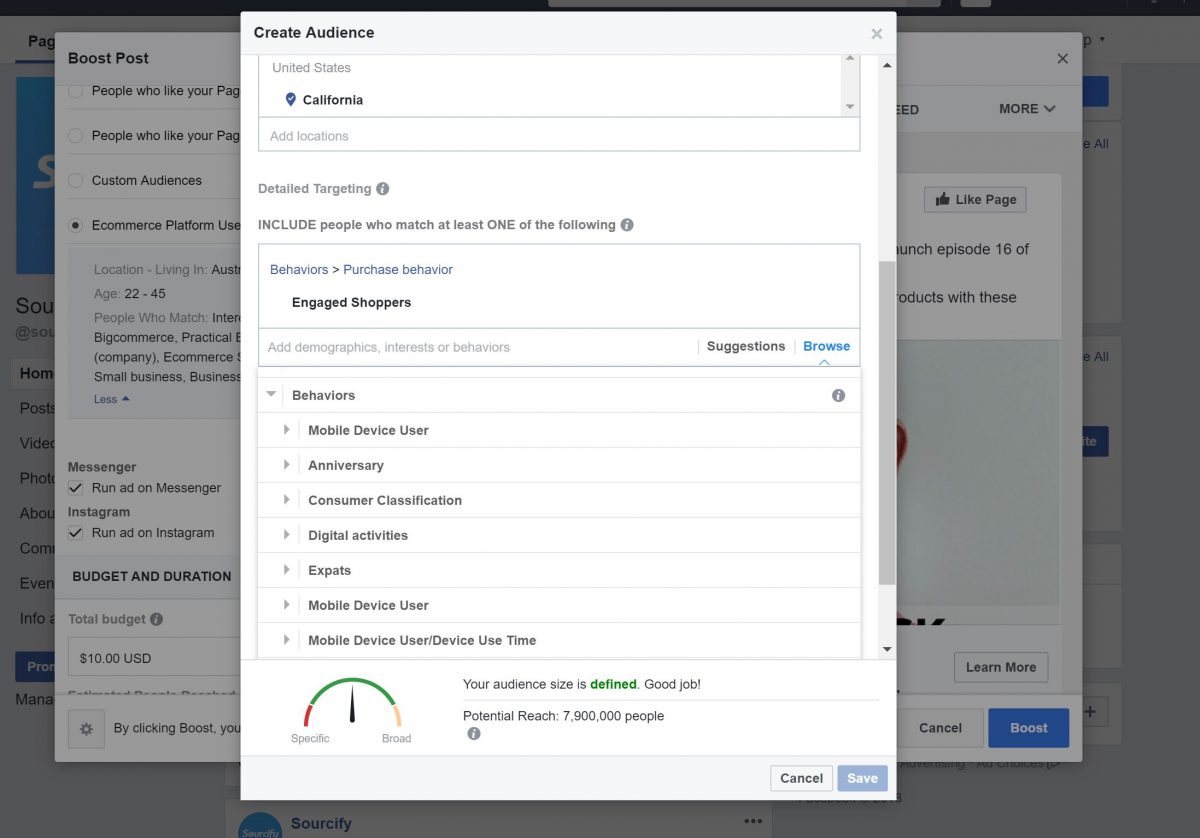
Task: Click Cancel in Boost Post window
Action: click(x=940, y=728)
